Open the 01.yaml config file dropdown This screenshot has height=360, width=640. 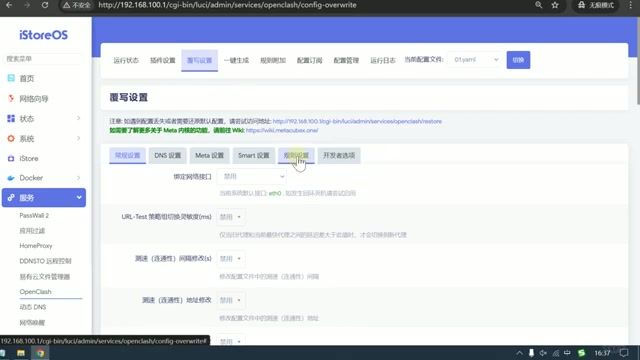point(476,60)
